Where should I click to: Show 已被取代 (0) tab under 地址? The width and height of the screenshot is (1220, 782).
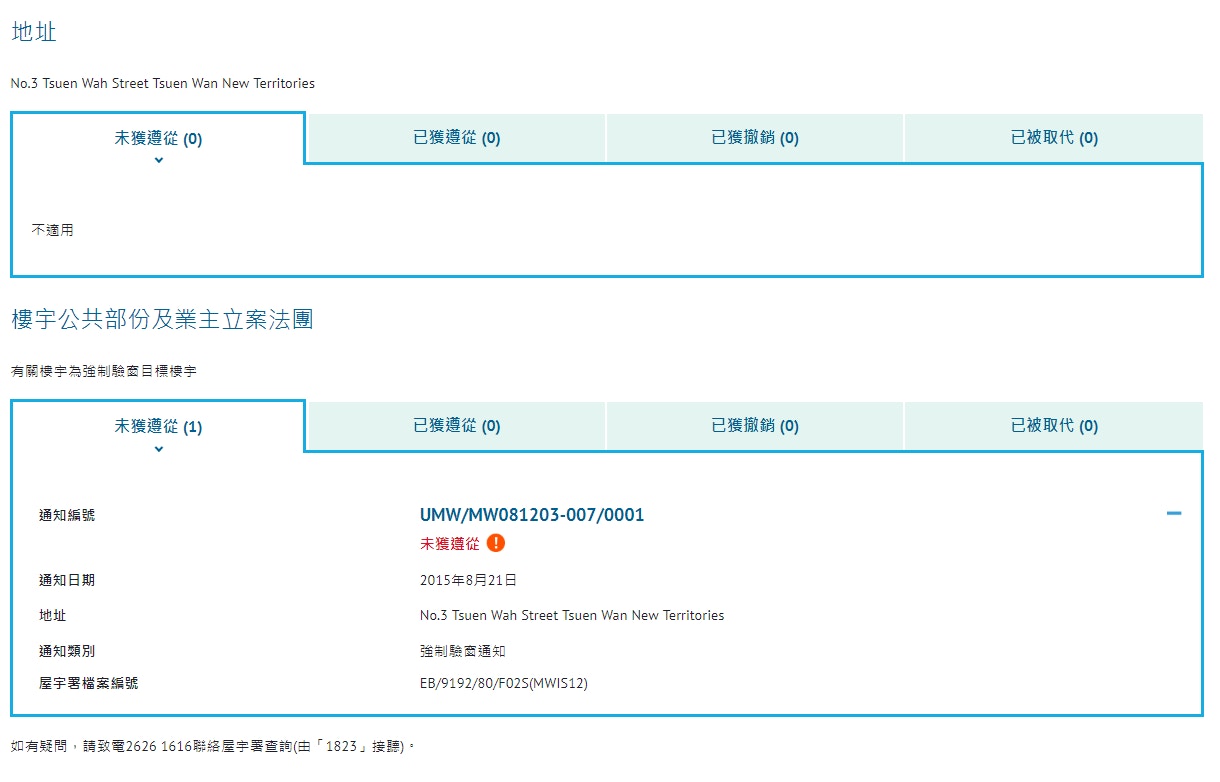click(x=1053, y=138)
